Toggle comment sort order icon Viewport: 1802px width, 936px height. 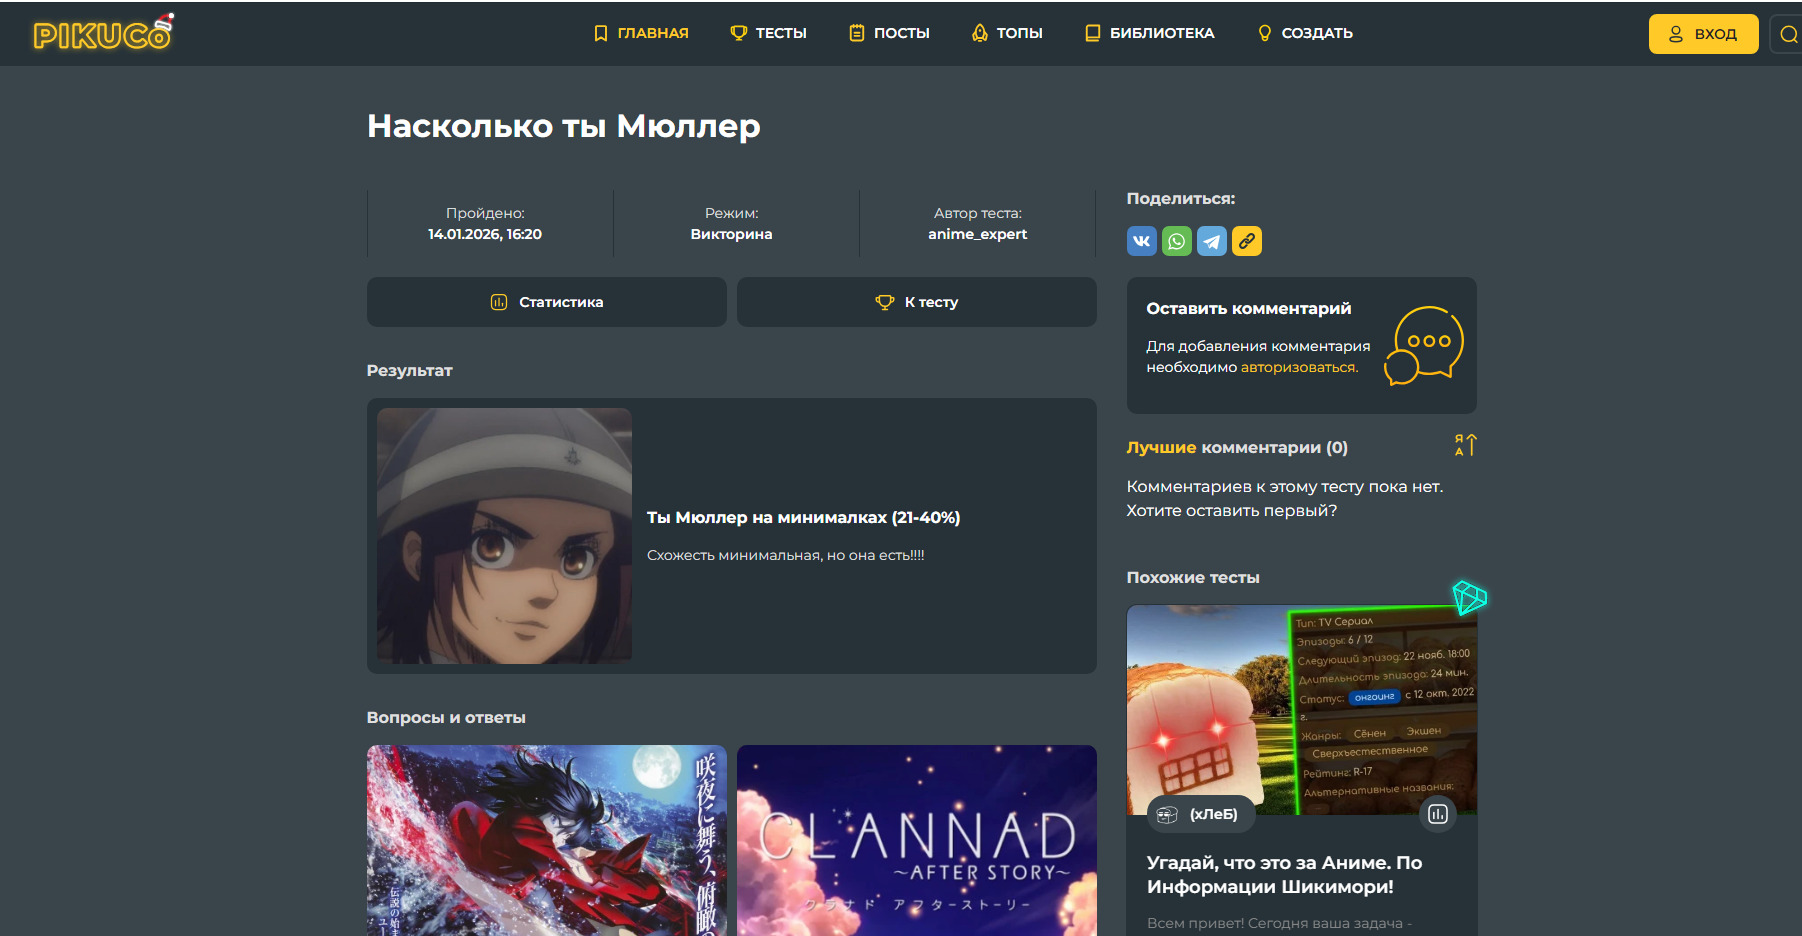pos(1465,445)
